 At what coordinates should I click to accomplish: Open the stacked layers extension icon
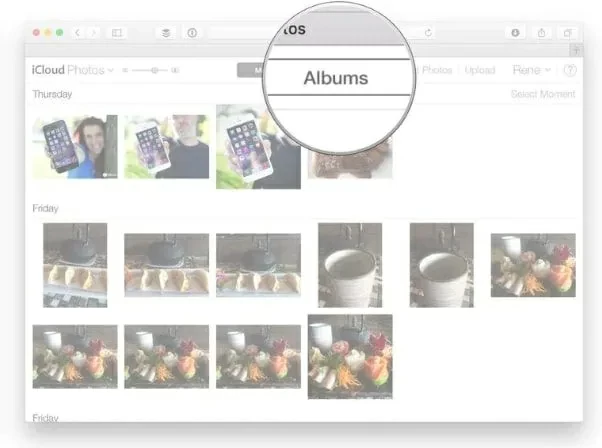(166, 33)
